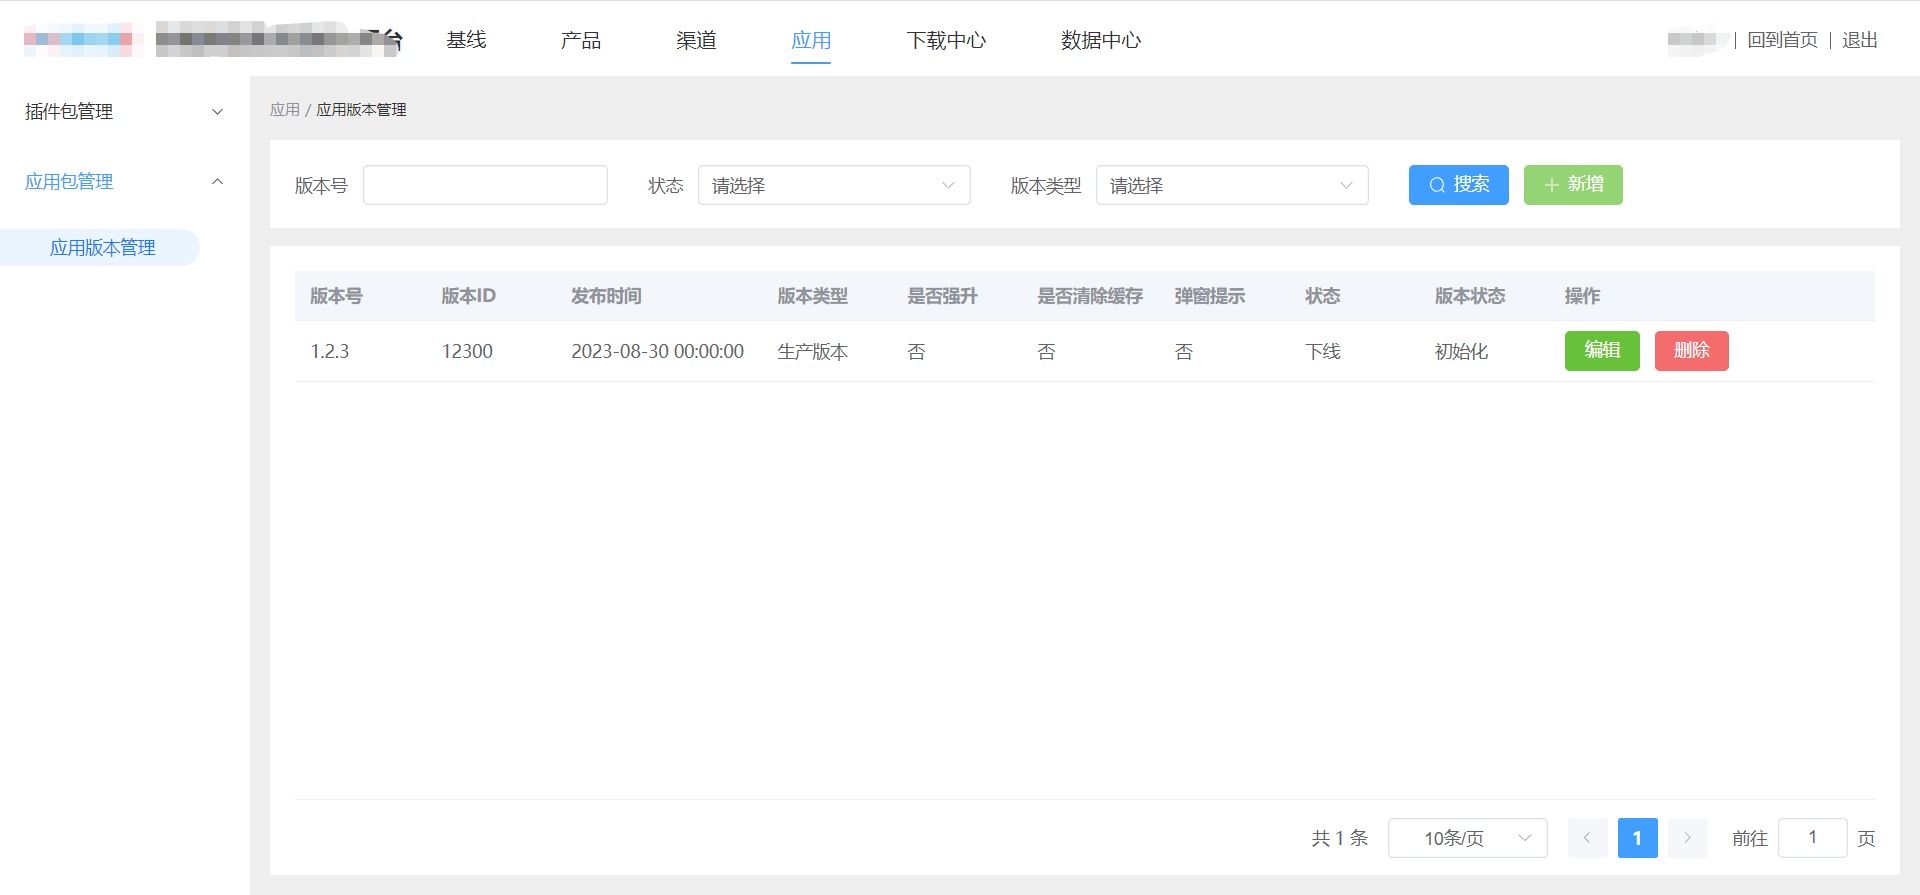1920x895 pixels.
Task: Click the 生产版本 cell
Action: [x=813, y=351]
